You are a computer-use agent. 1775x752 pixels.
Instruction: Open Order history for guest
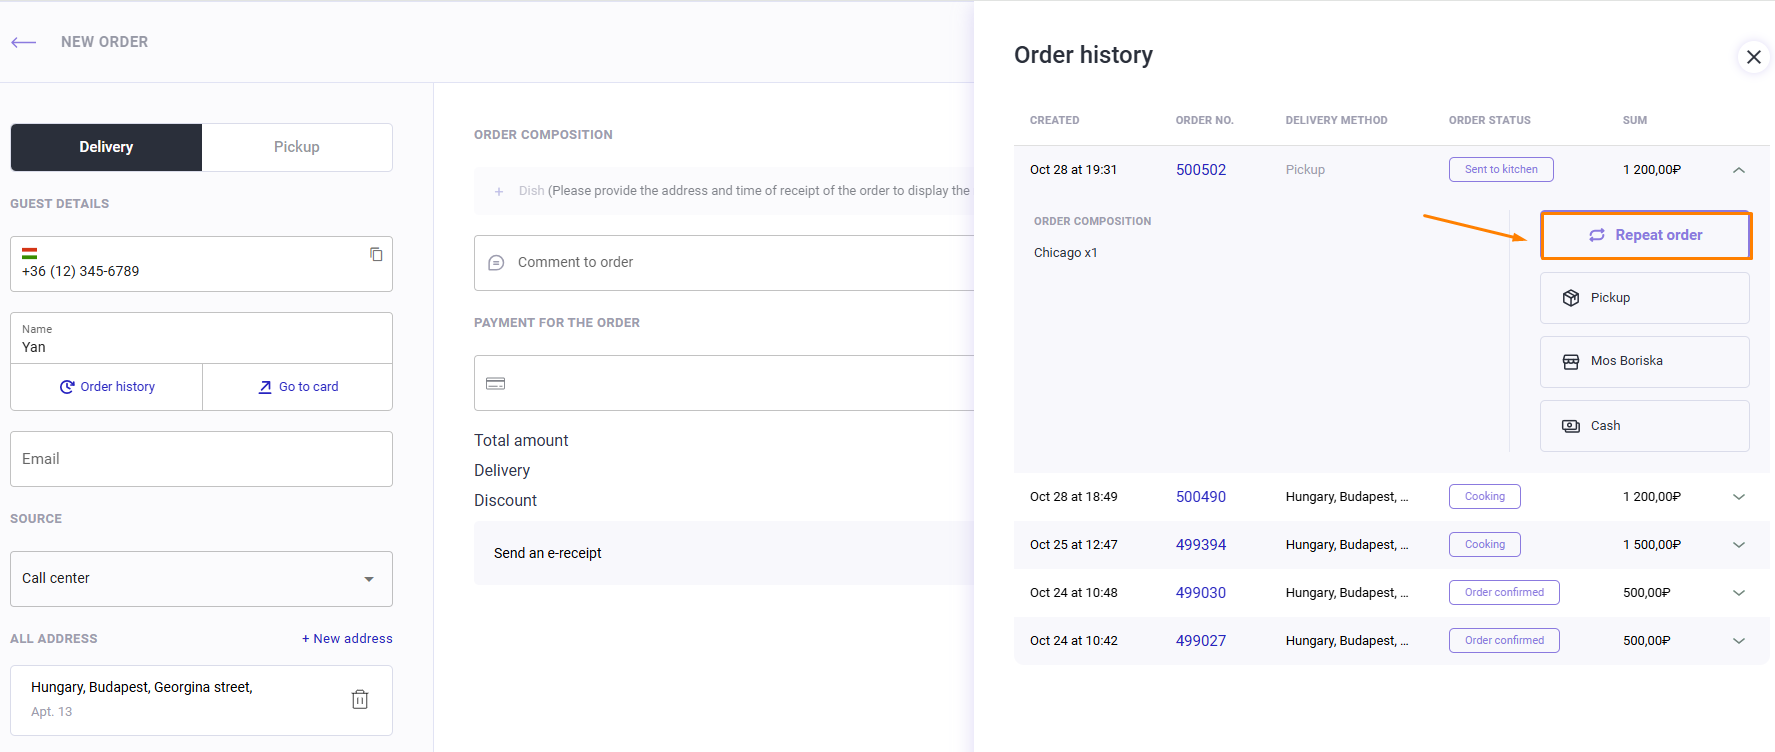click(x=107, y=387)
